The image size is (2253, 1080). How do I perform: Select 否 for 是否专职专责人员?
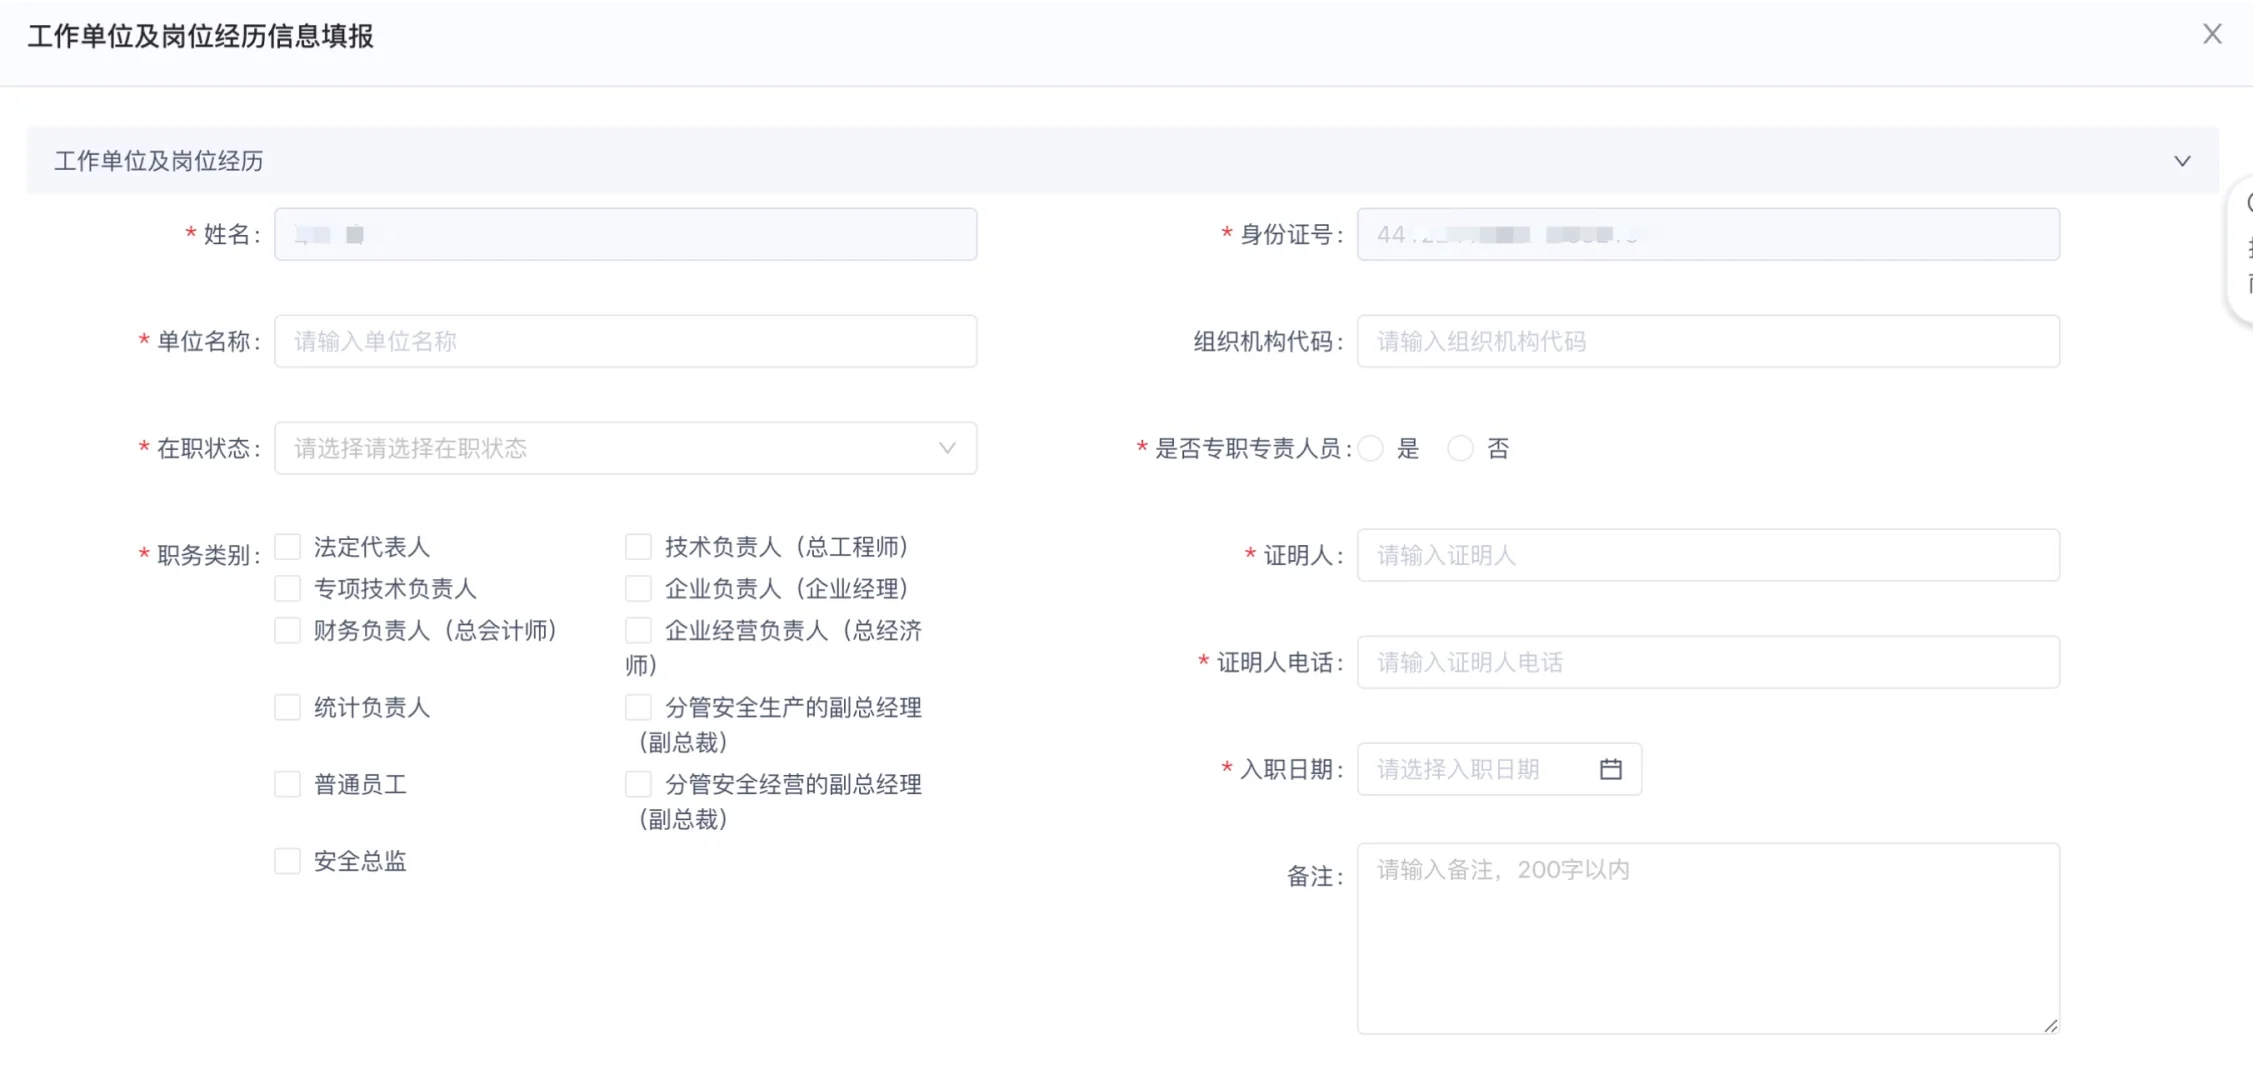tap(1461, 449)
